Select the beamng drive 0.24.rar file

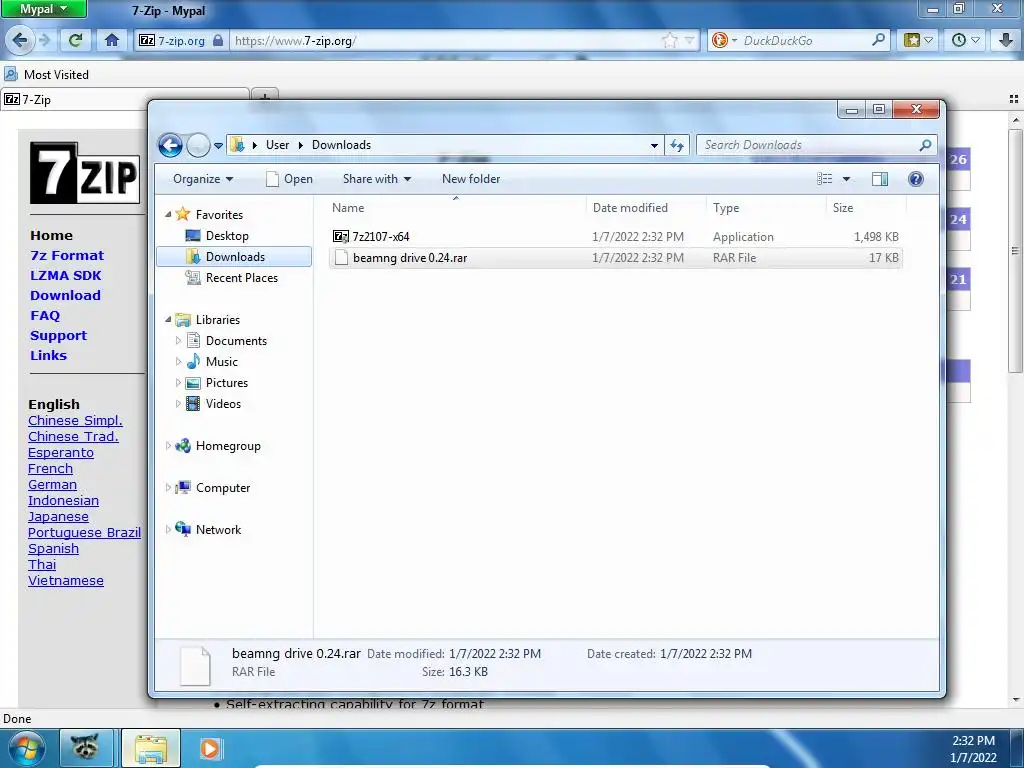(616, 258)
